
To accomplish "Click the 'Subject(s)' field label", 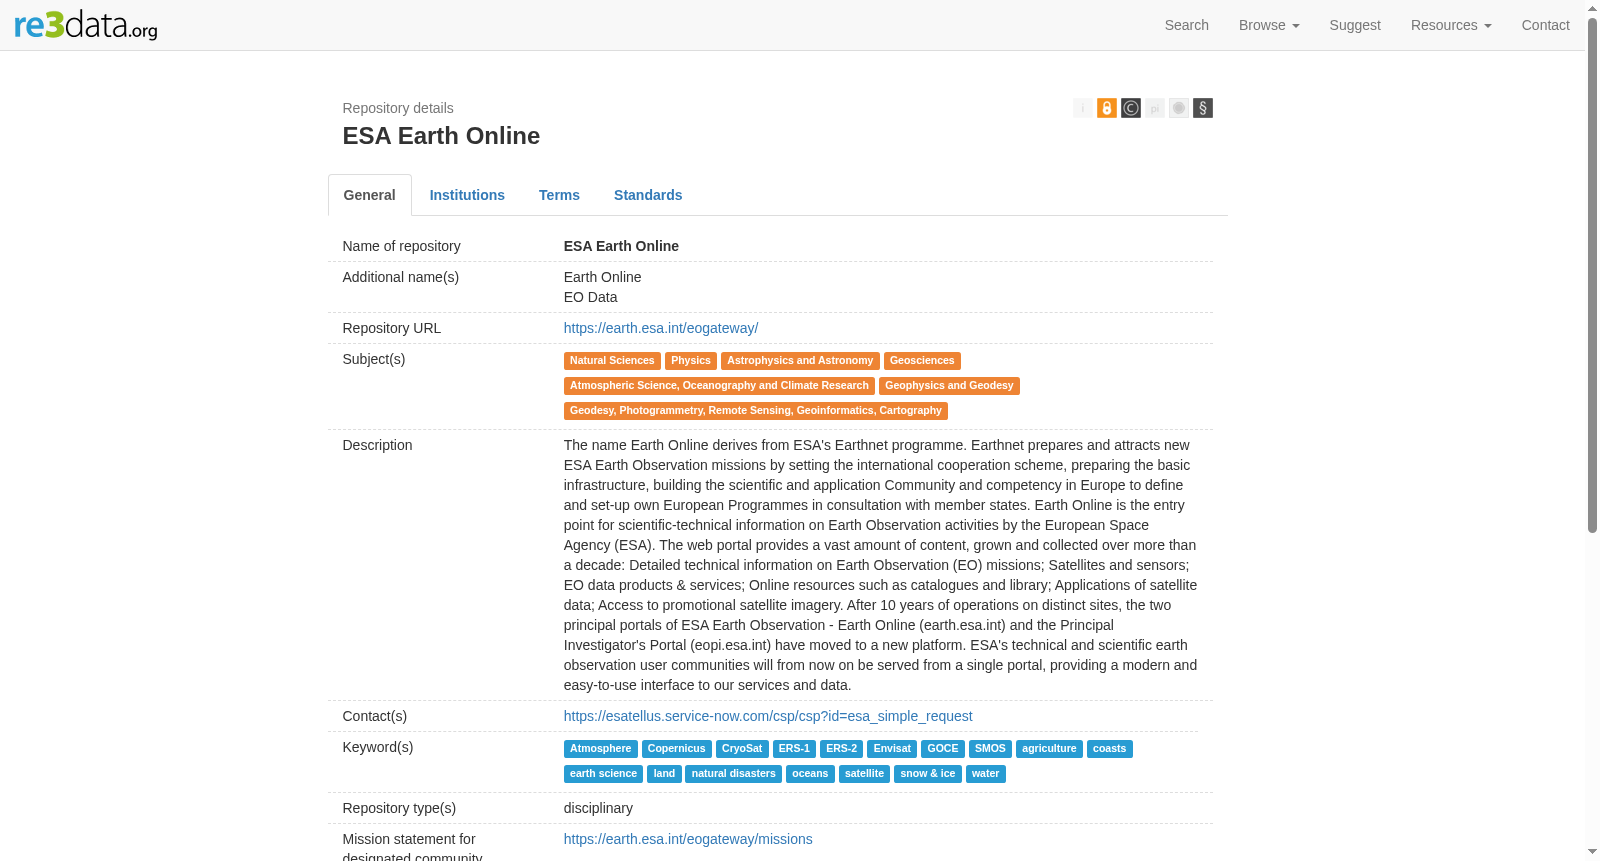I will (374, 359).
